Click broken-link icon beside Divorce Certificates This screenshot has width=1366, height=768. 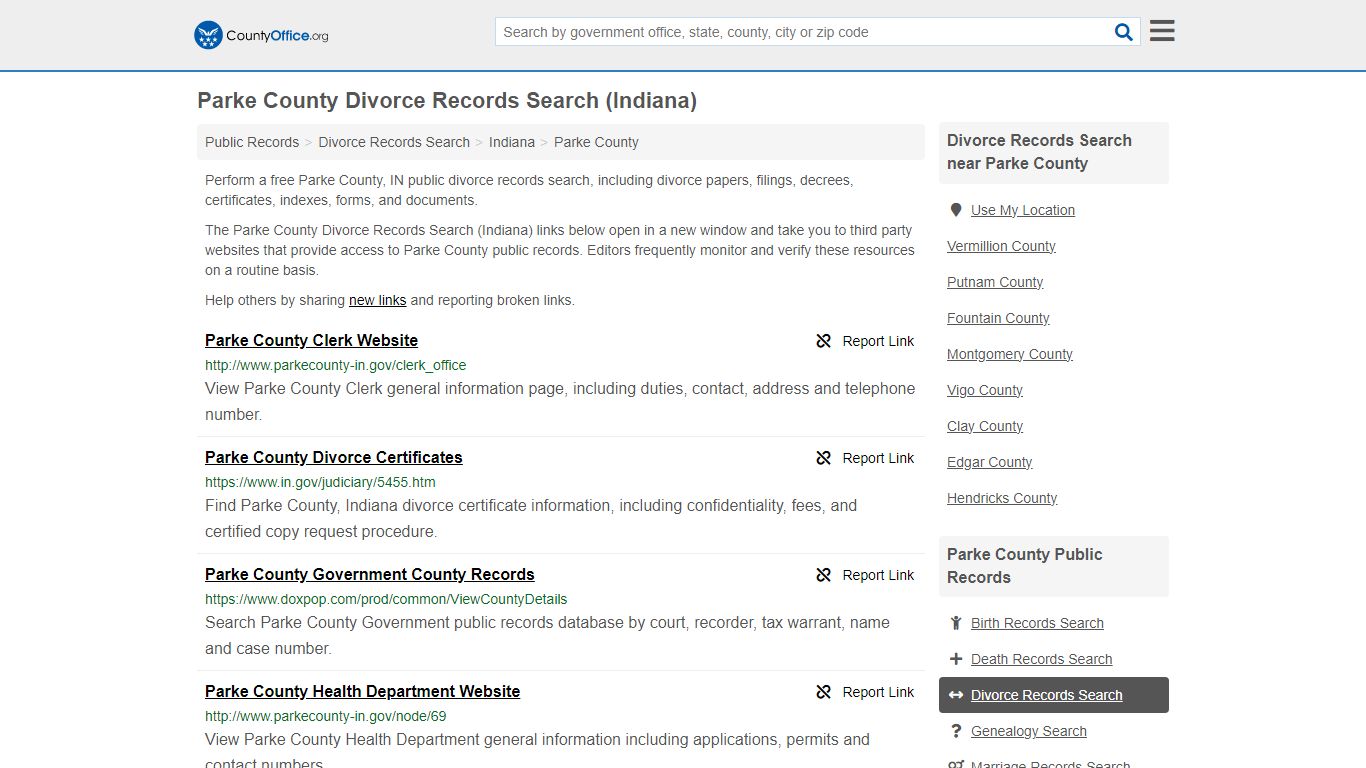point(824,458)
